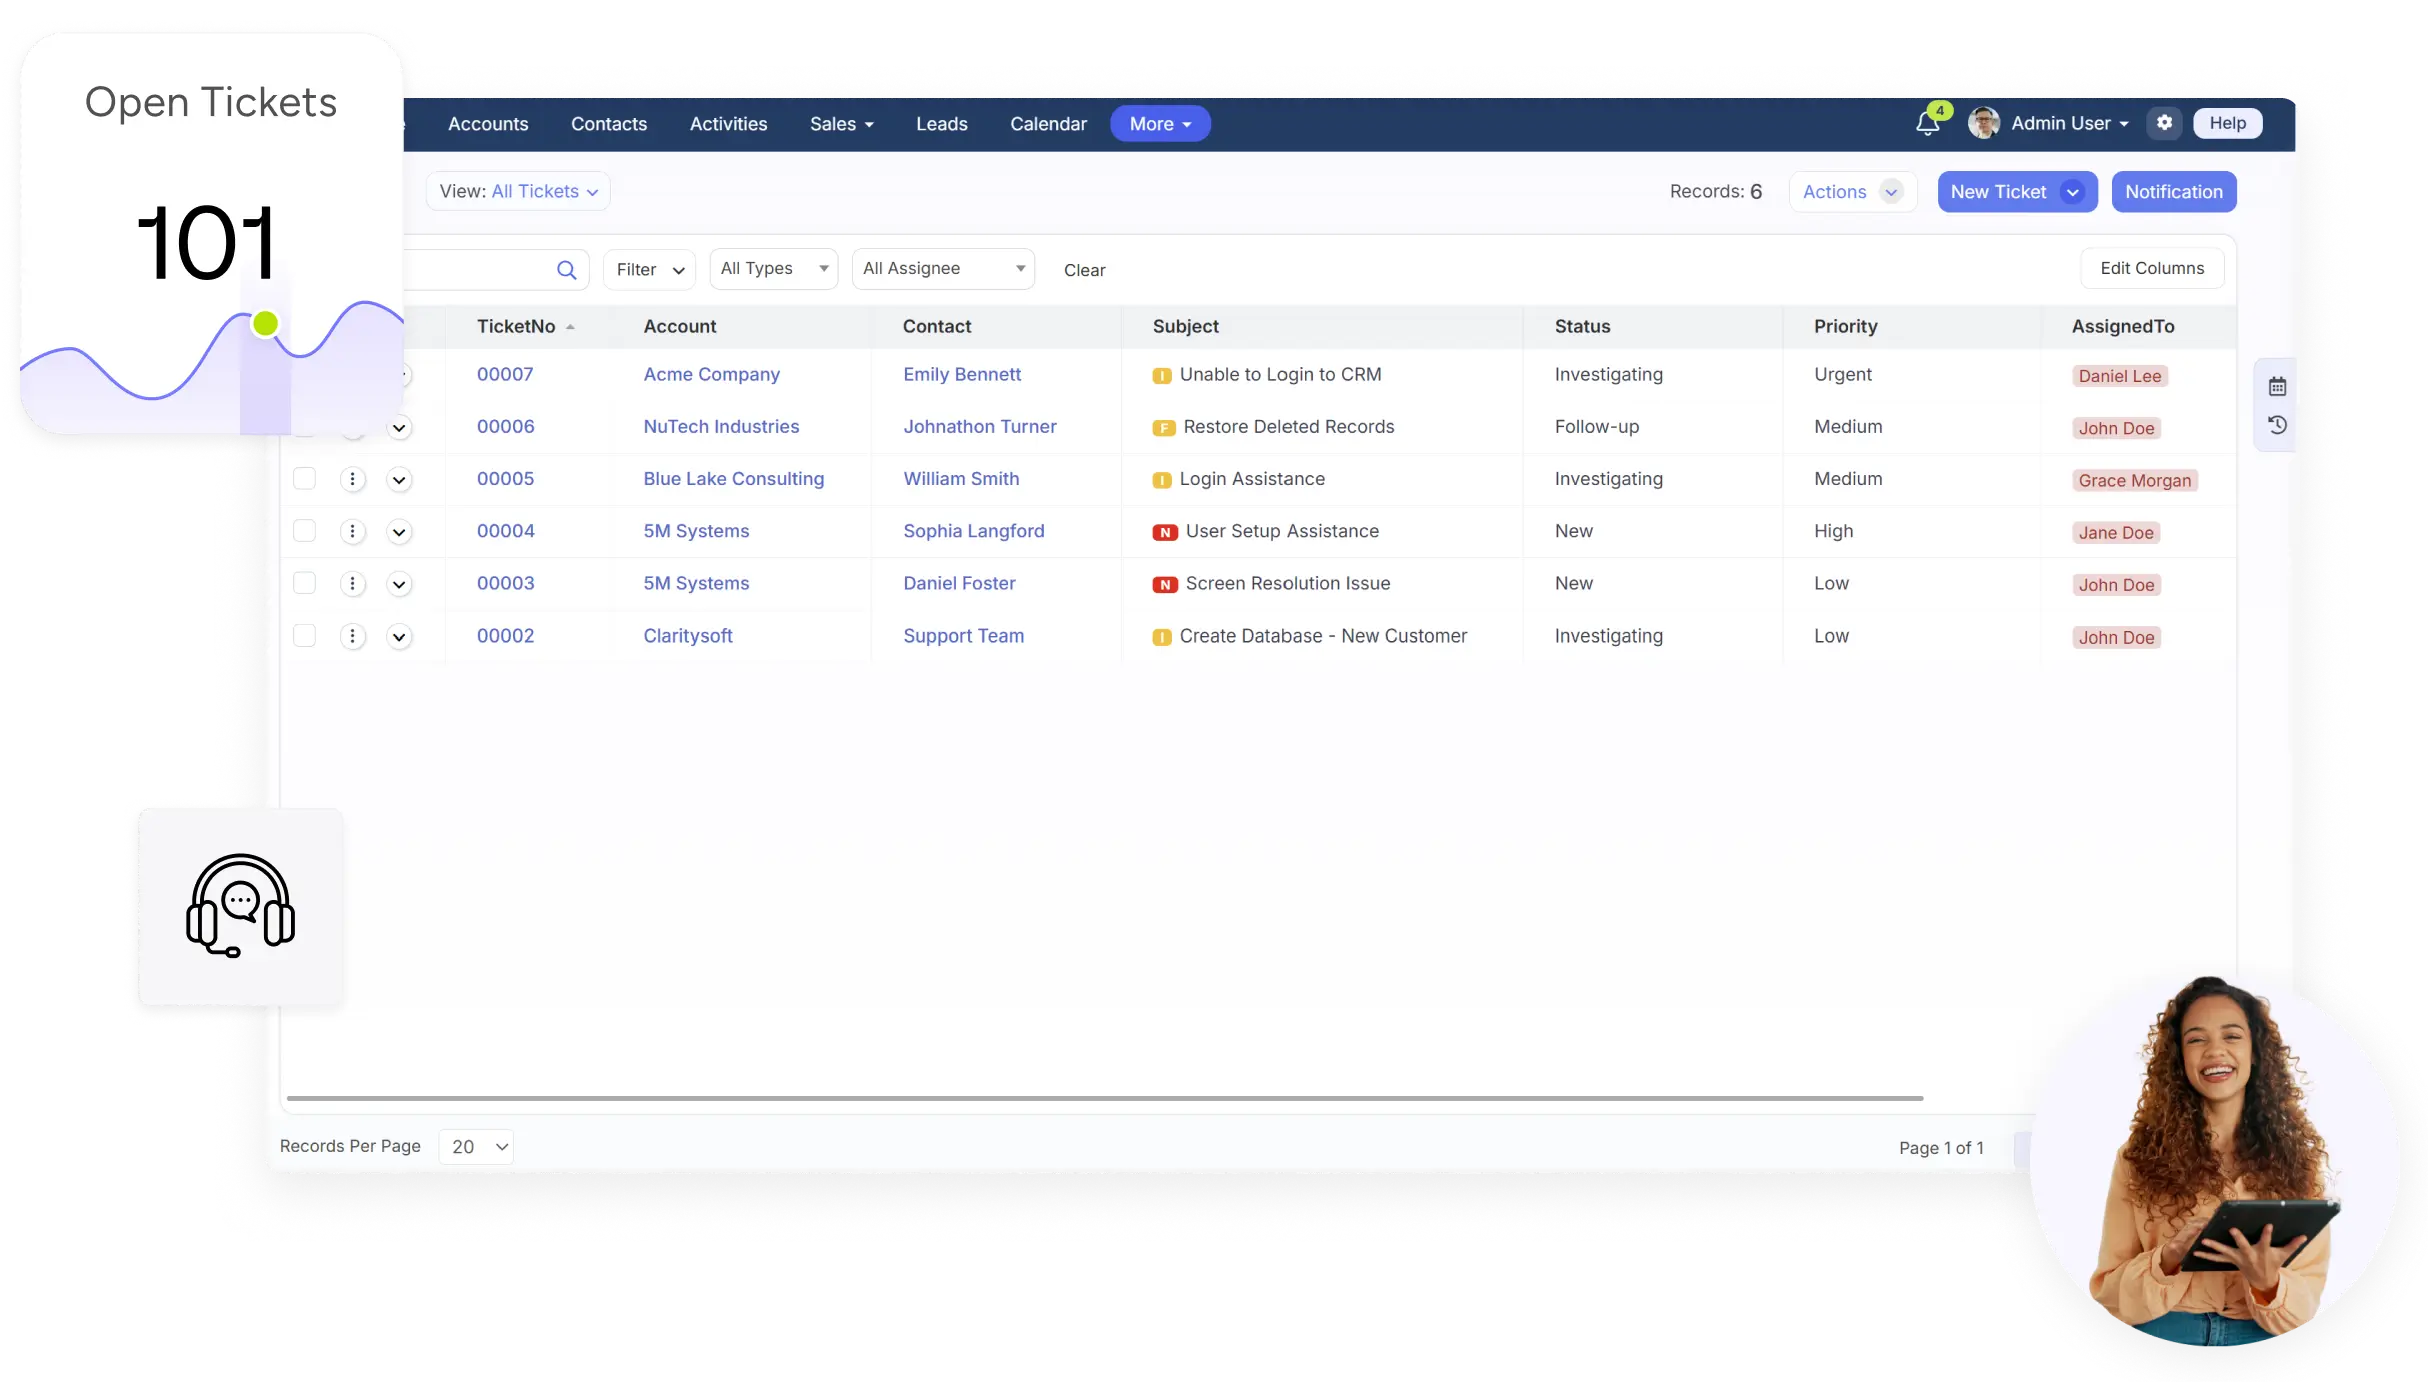The height and width of the screenshot is (1382, 2428).
Task: Open the history clock side icon
Action: pos(2277,425)
